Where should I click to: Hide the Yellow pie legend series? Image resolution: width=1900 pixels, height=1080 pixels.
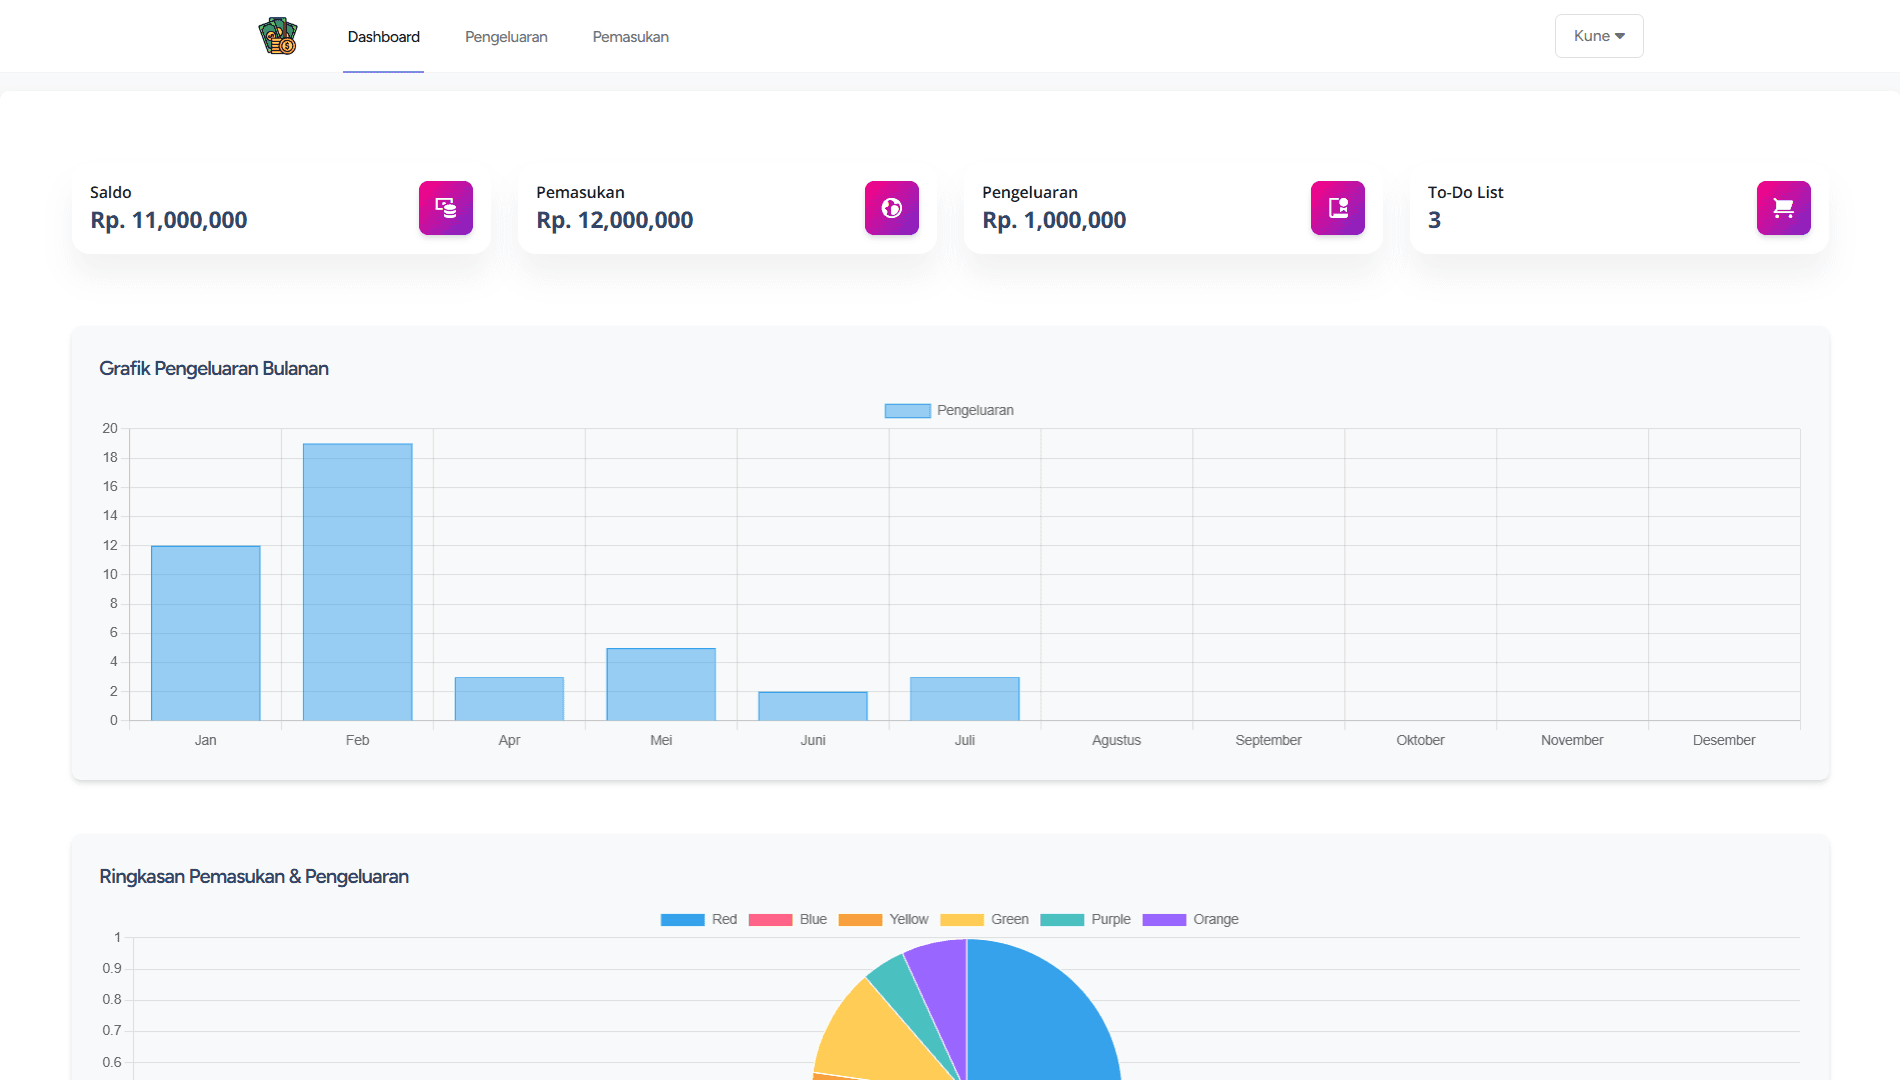[884, 919]
